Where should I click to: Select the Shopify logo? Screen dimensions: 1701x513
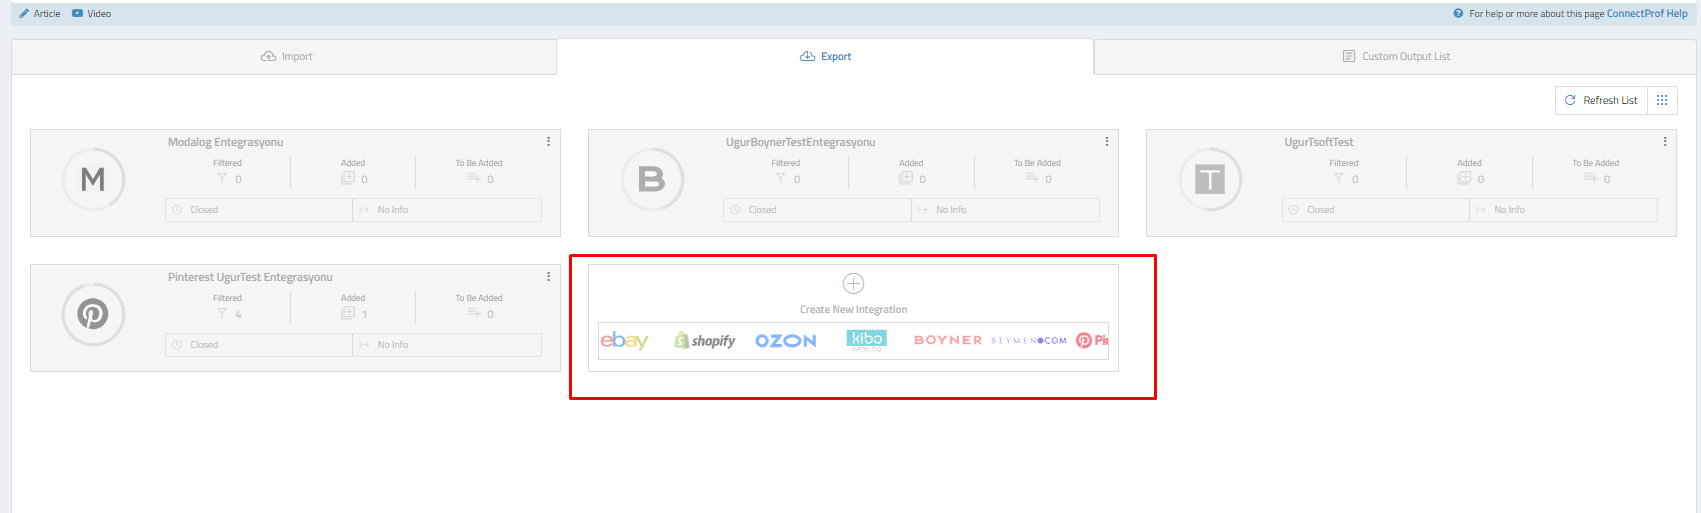(705, 341)
